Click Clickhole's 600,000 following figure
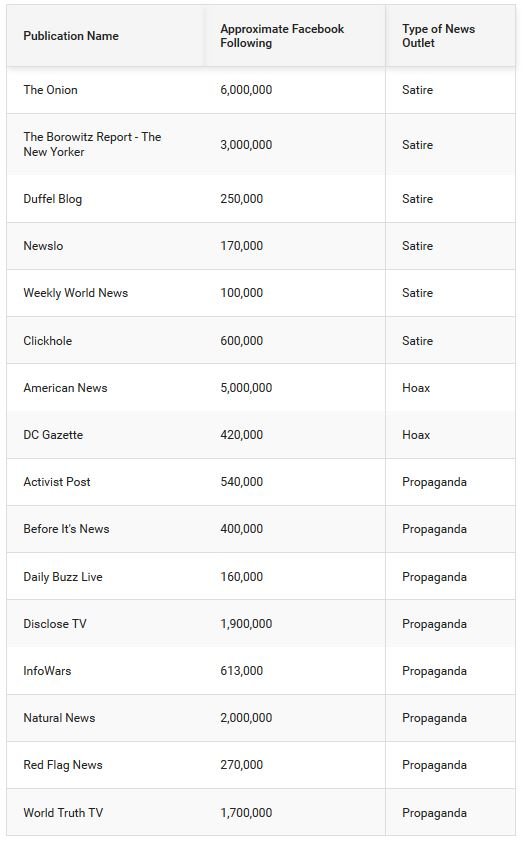 click(x=241, y=341)
